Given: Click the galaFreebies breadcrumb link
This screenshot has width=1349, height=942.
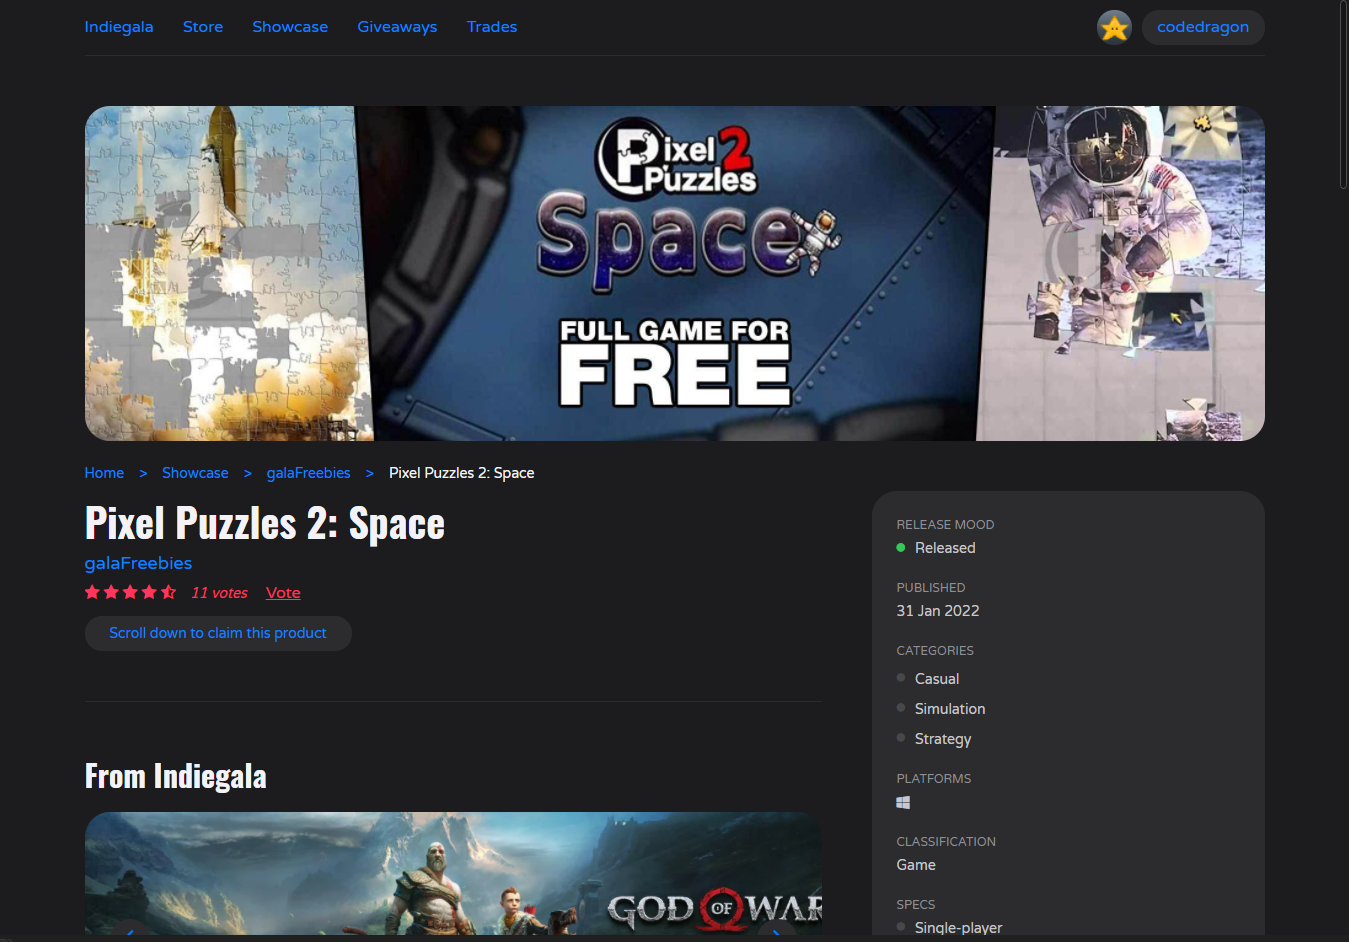Looking at the screenshot, I should pyautogui.click(x=308, y=473).
